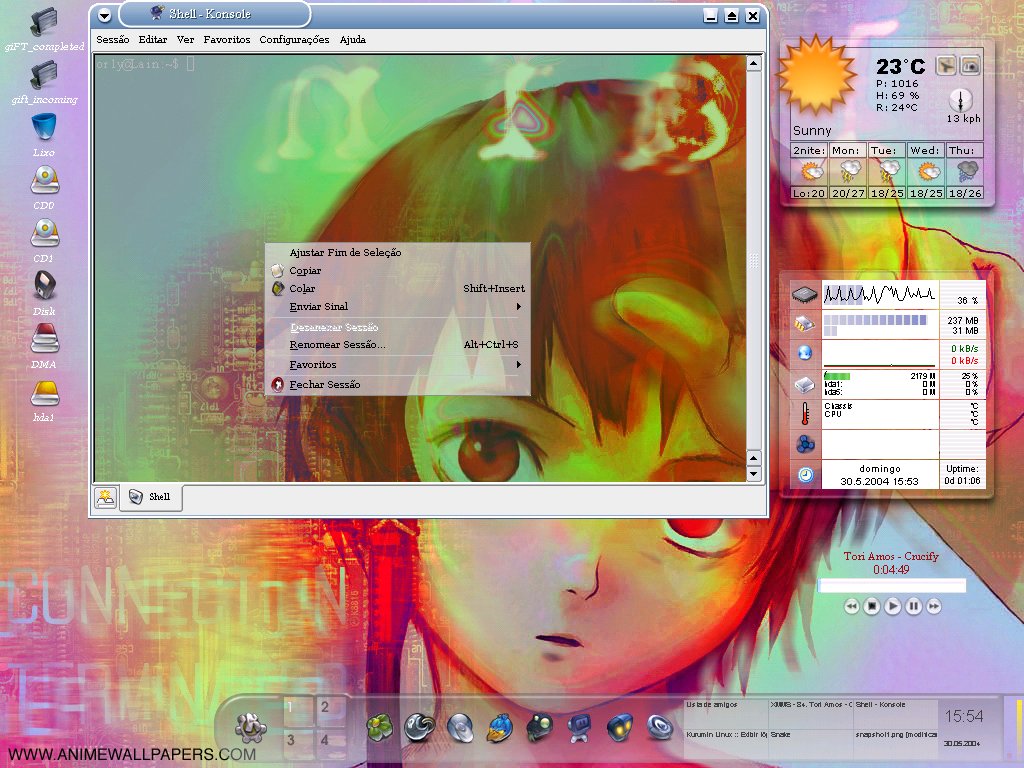Select the Lixo trash icon
Viewport: 1024px width, 768px height.
[x=44, y=127]
